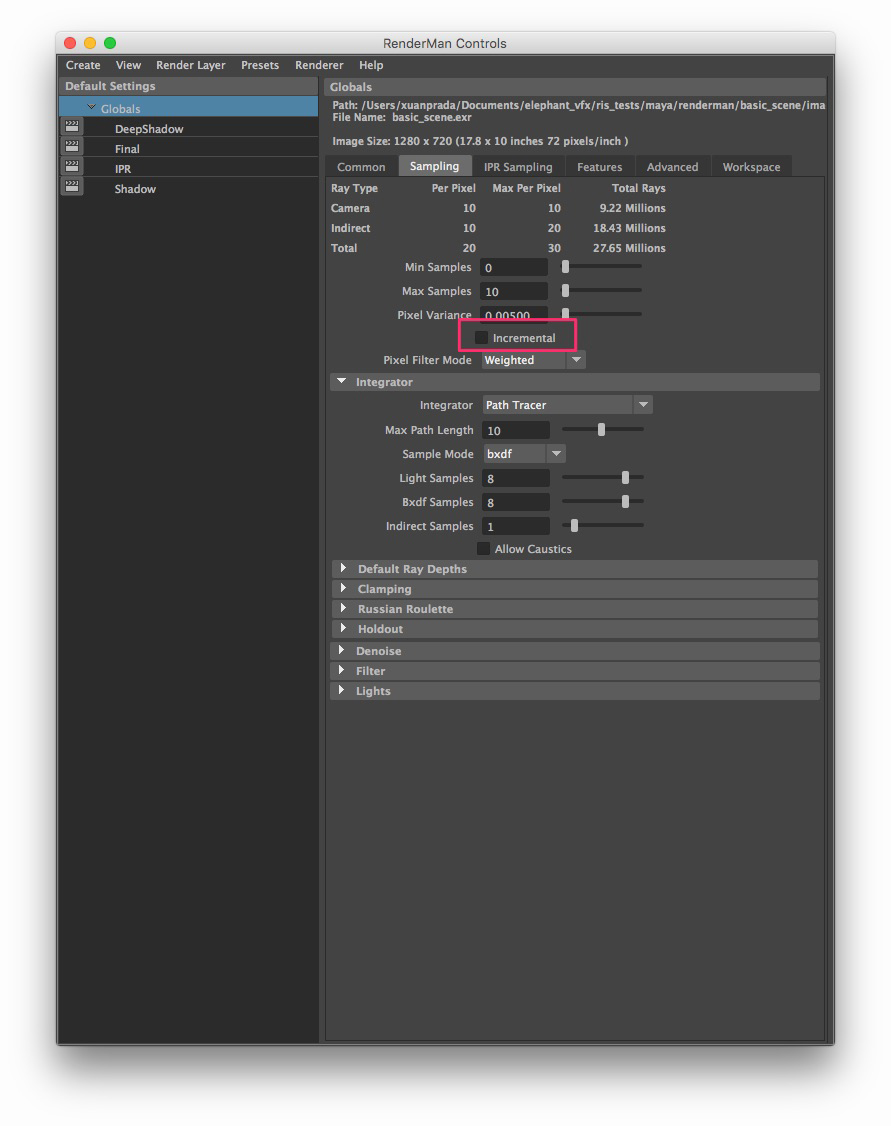Open the Sample Mode bxdf dropdown
This screenshot has height=1126, width=891.
coord(524,454)
